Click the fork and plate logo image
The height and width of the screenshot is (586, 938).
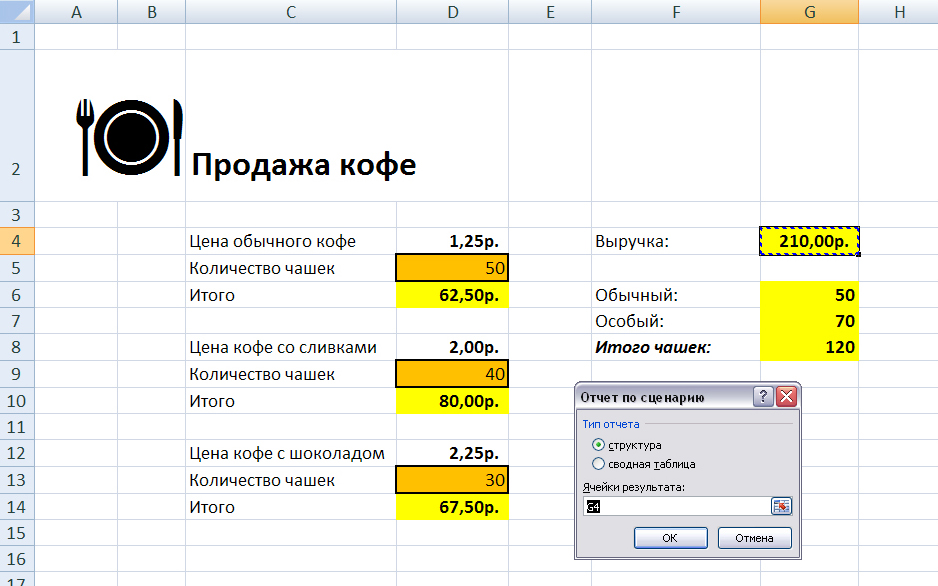click(x=129, y=138)
